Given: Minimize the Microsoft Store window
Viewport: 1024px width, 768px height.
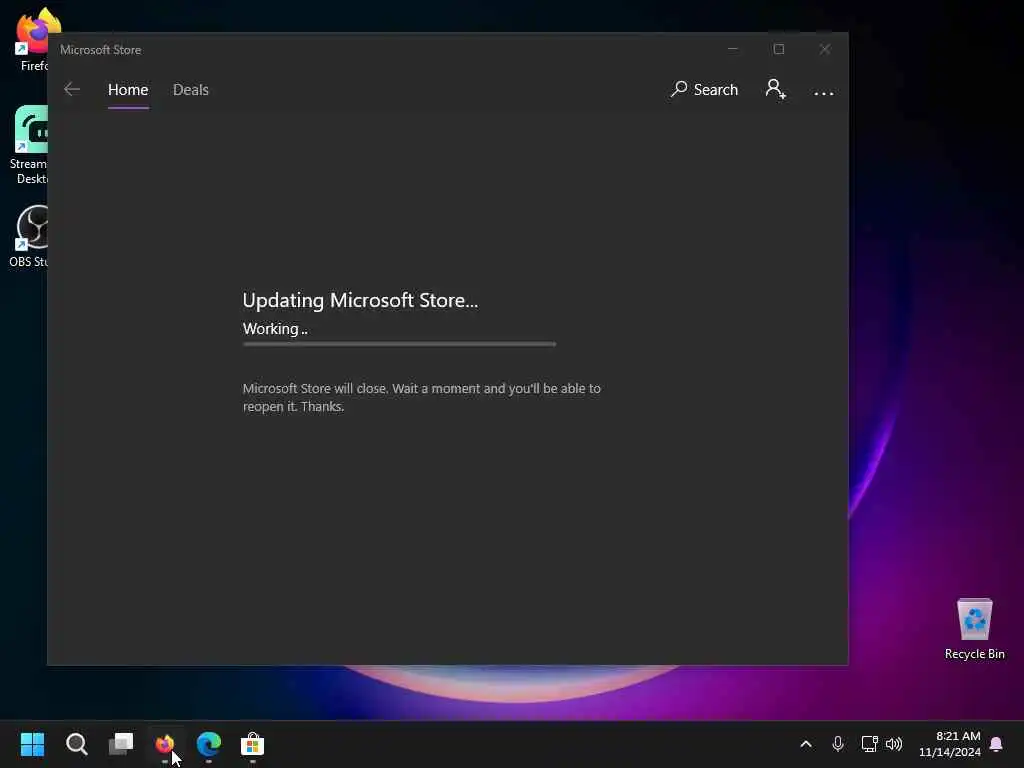Looking at the screenshot, I should (x=733, y=49).
